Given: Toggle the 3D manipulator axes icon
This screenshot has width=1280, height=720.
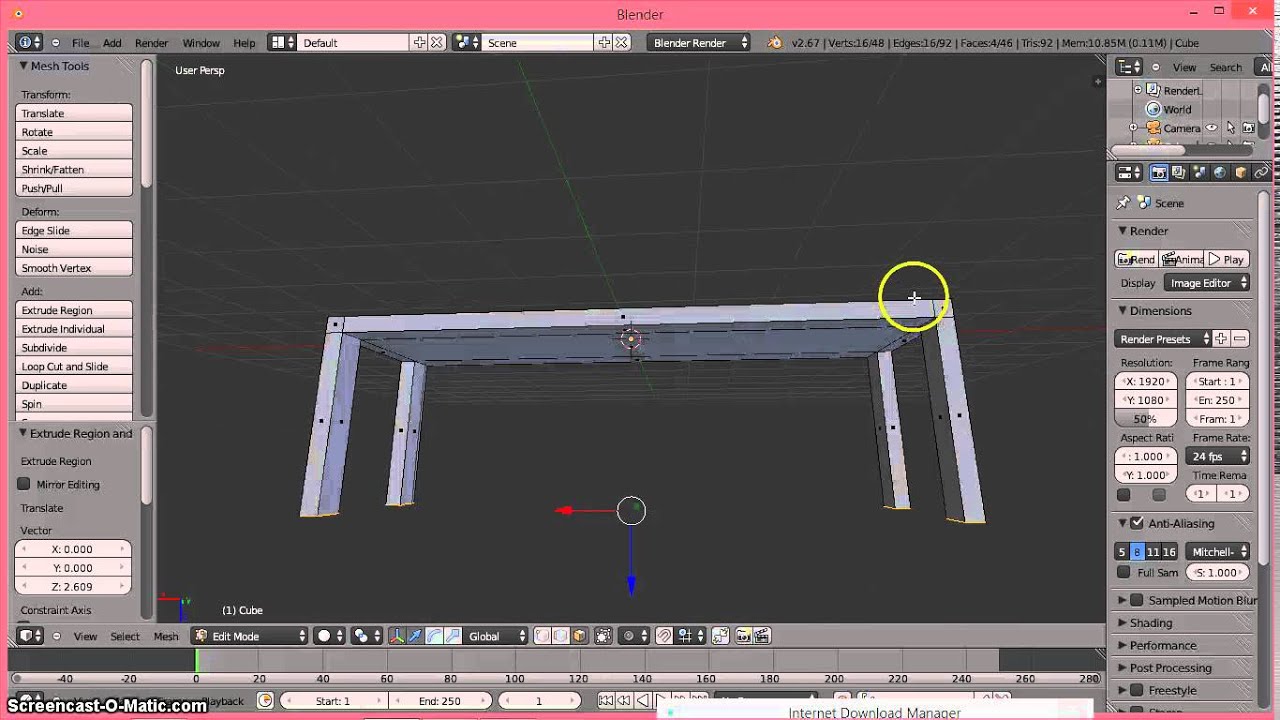Looking at the screenshot, I should tap(396, 636).
